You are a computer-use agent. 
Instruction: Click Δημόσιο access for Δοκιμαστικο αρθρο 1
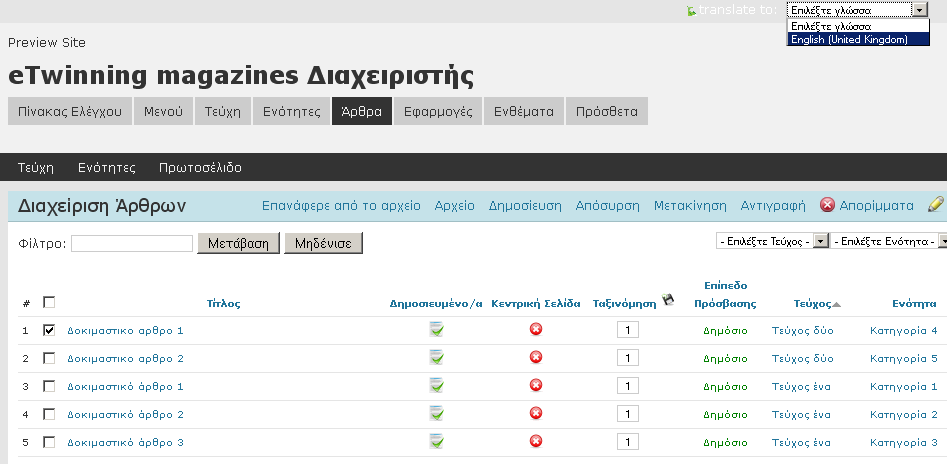point(725,330)
